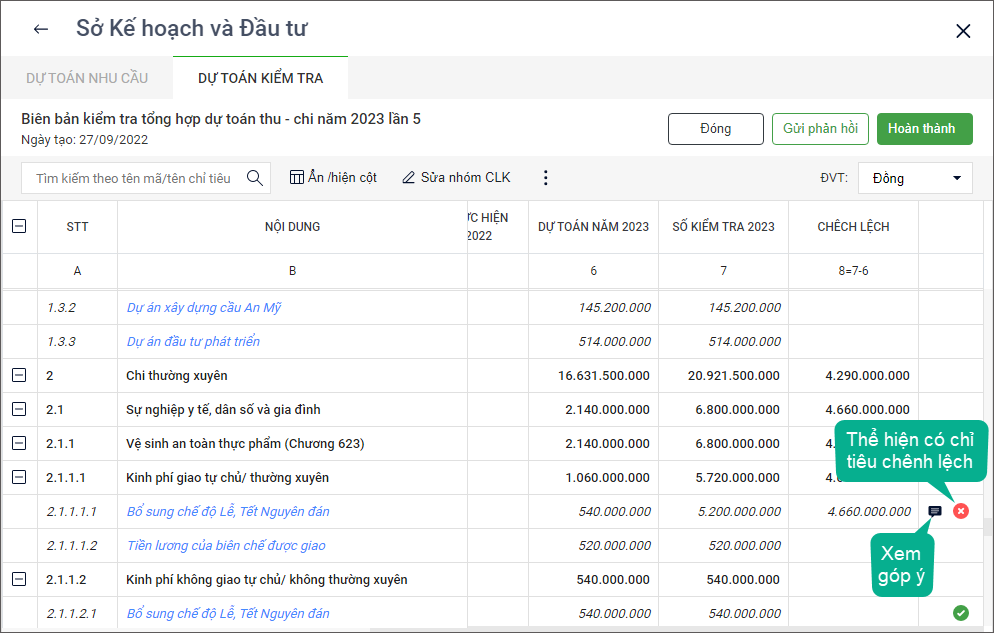This screenshot has height=633, width=994.
Task: Close the dialog with the X icon
Action: (963, 31)
